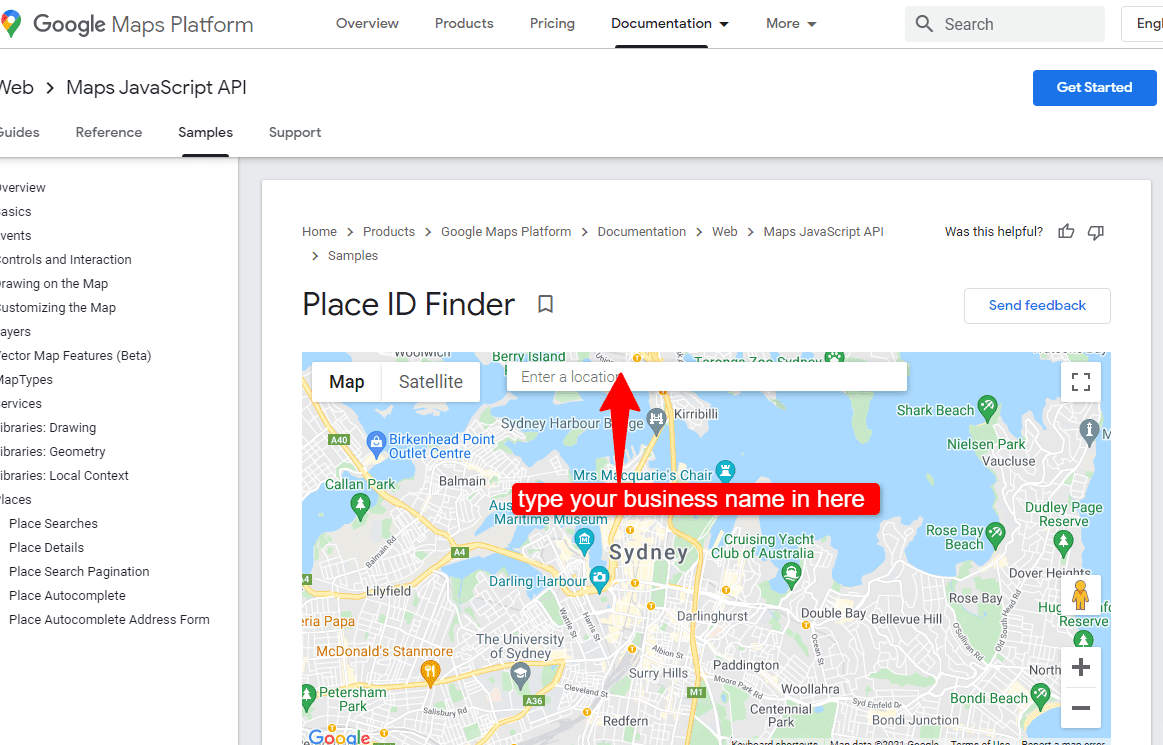Switch to the Samples tab
This screenshot has height=745, width=1163.
tap(205, 132)
